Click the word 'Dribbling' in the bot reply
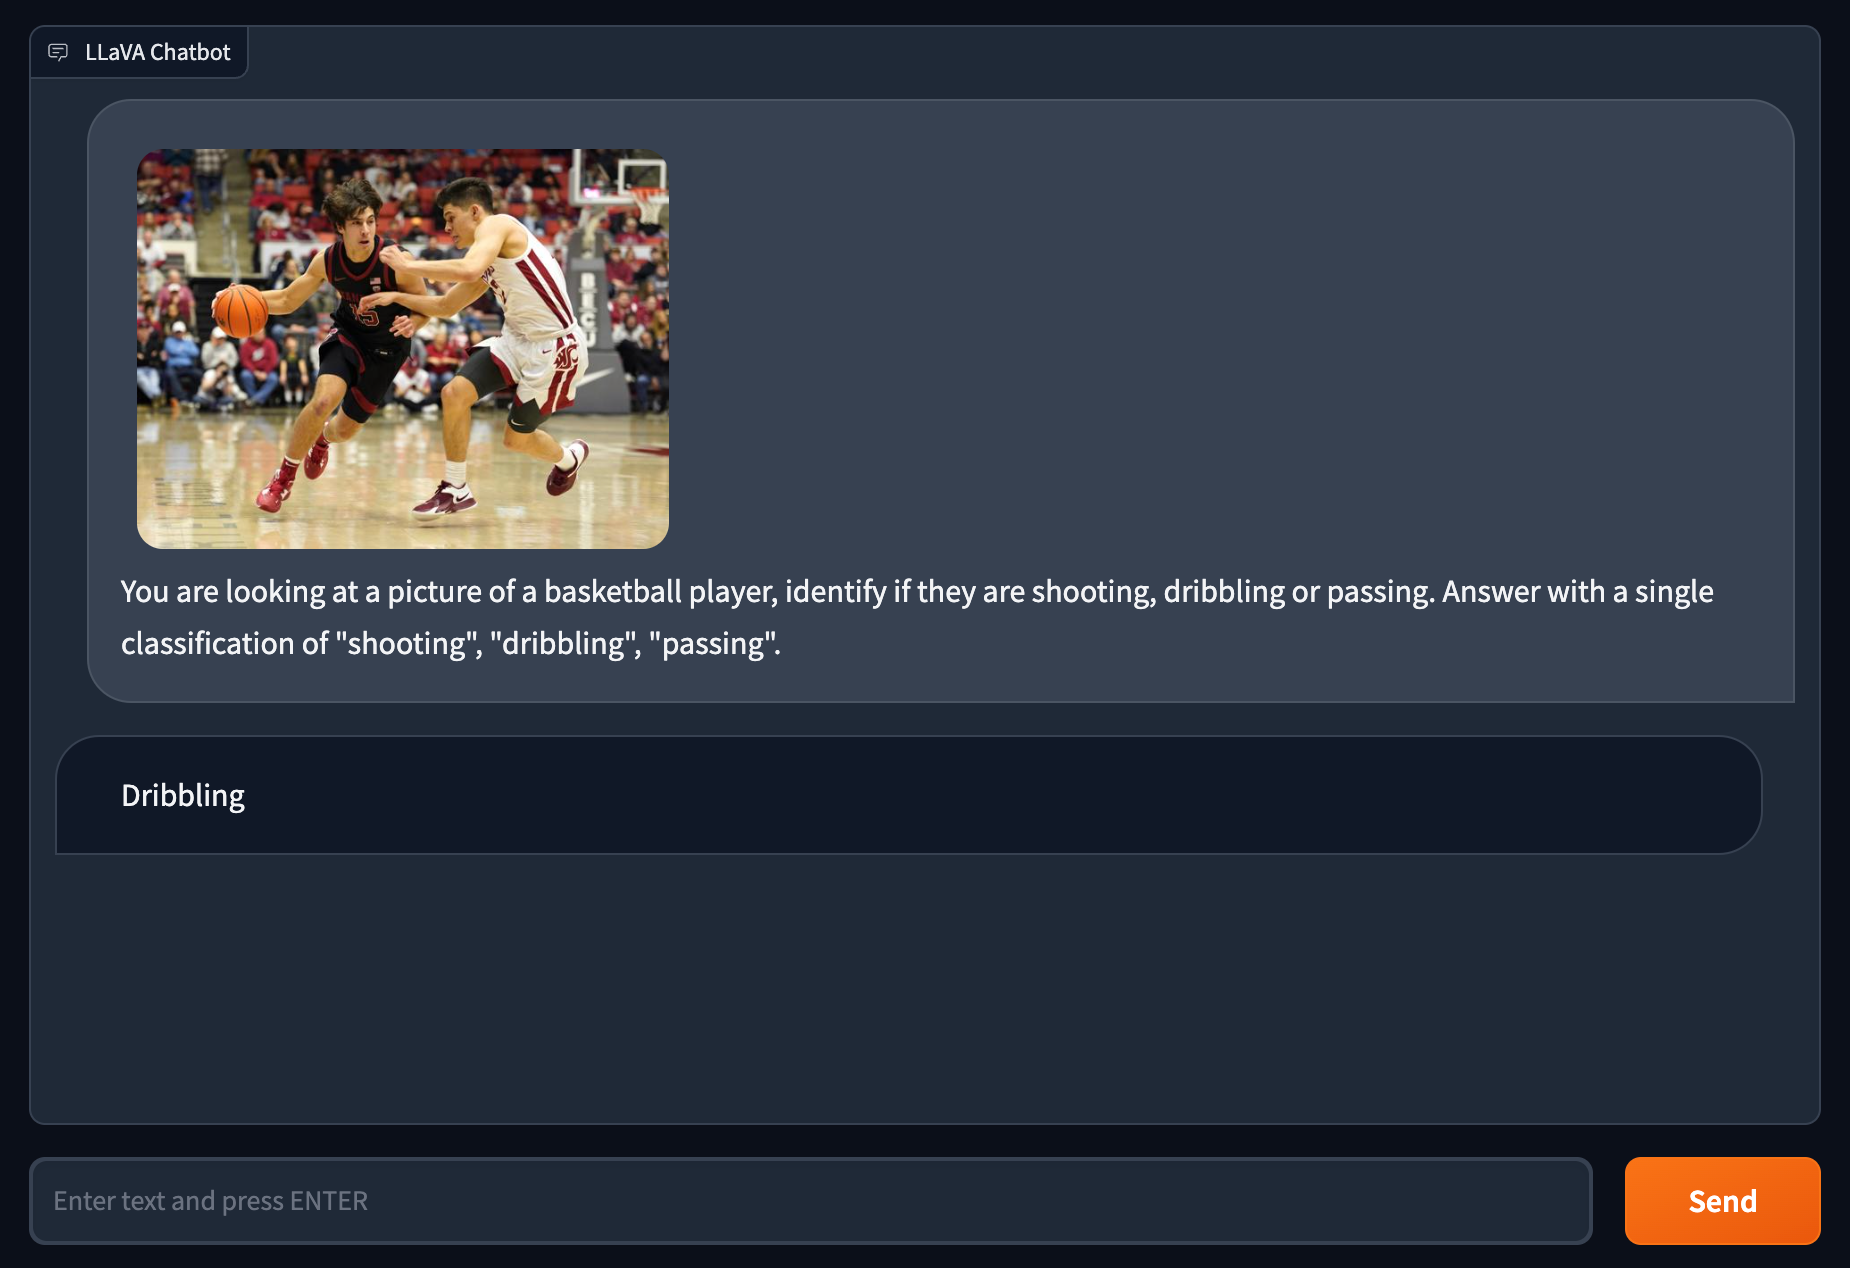 pos(183,795)
